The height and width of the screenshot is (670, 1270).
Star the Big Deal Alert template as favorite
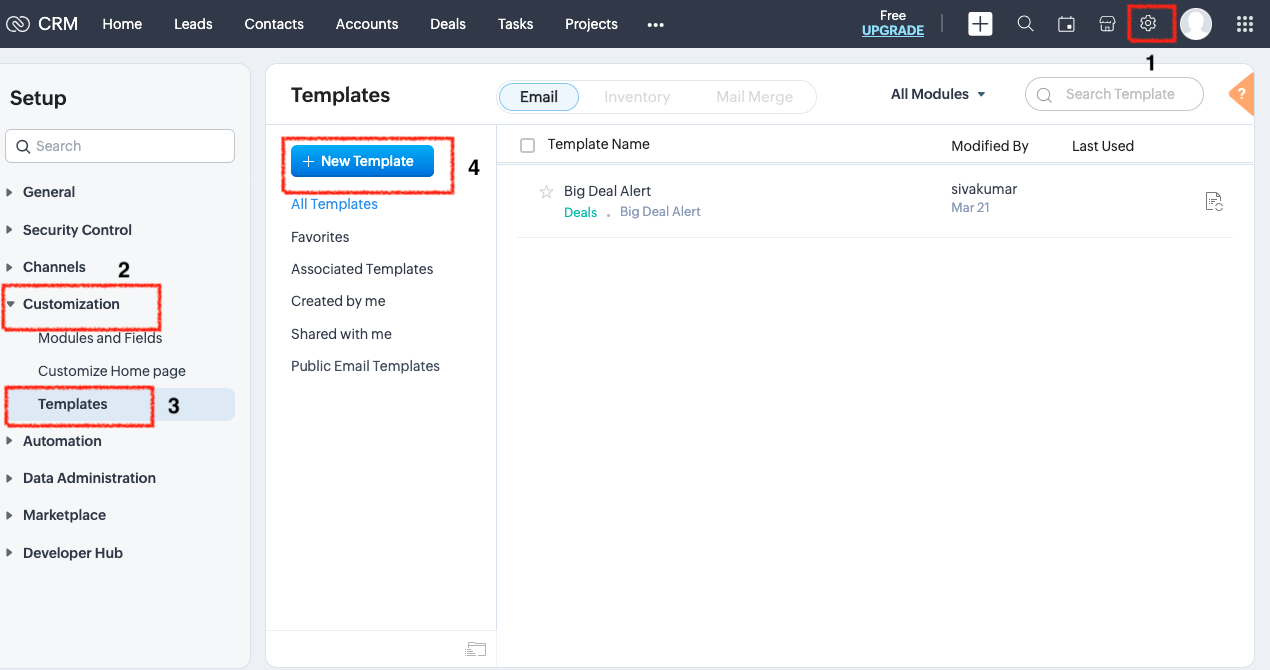[x=546, y=191]
